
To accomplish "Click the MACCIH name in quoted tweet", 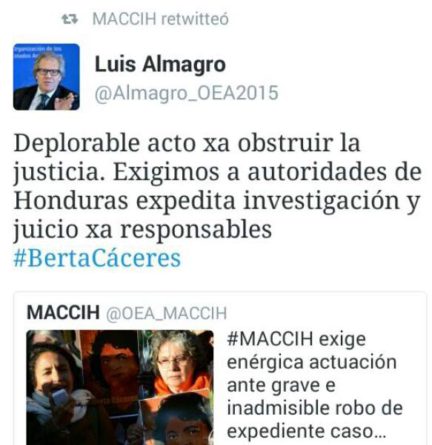I will click(x=63, y=313).
